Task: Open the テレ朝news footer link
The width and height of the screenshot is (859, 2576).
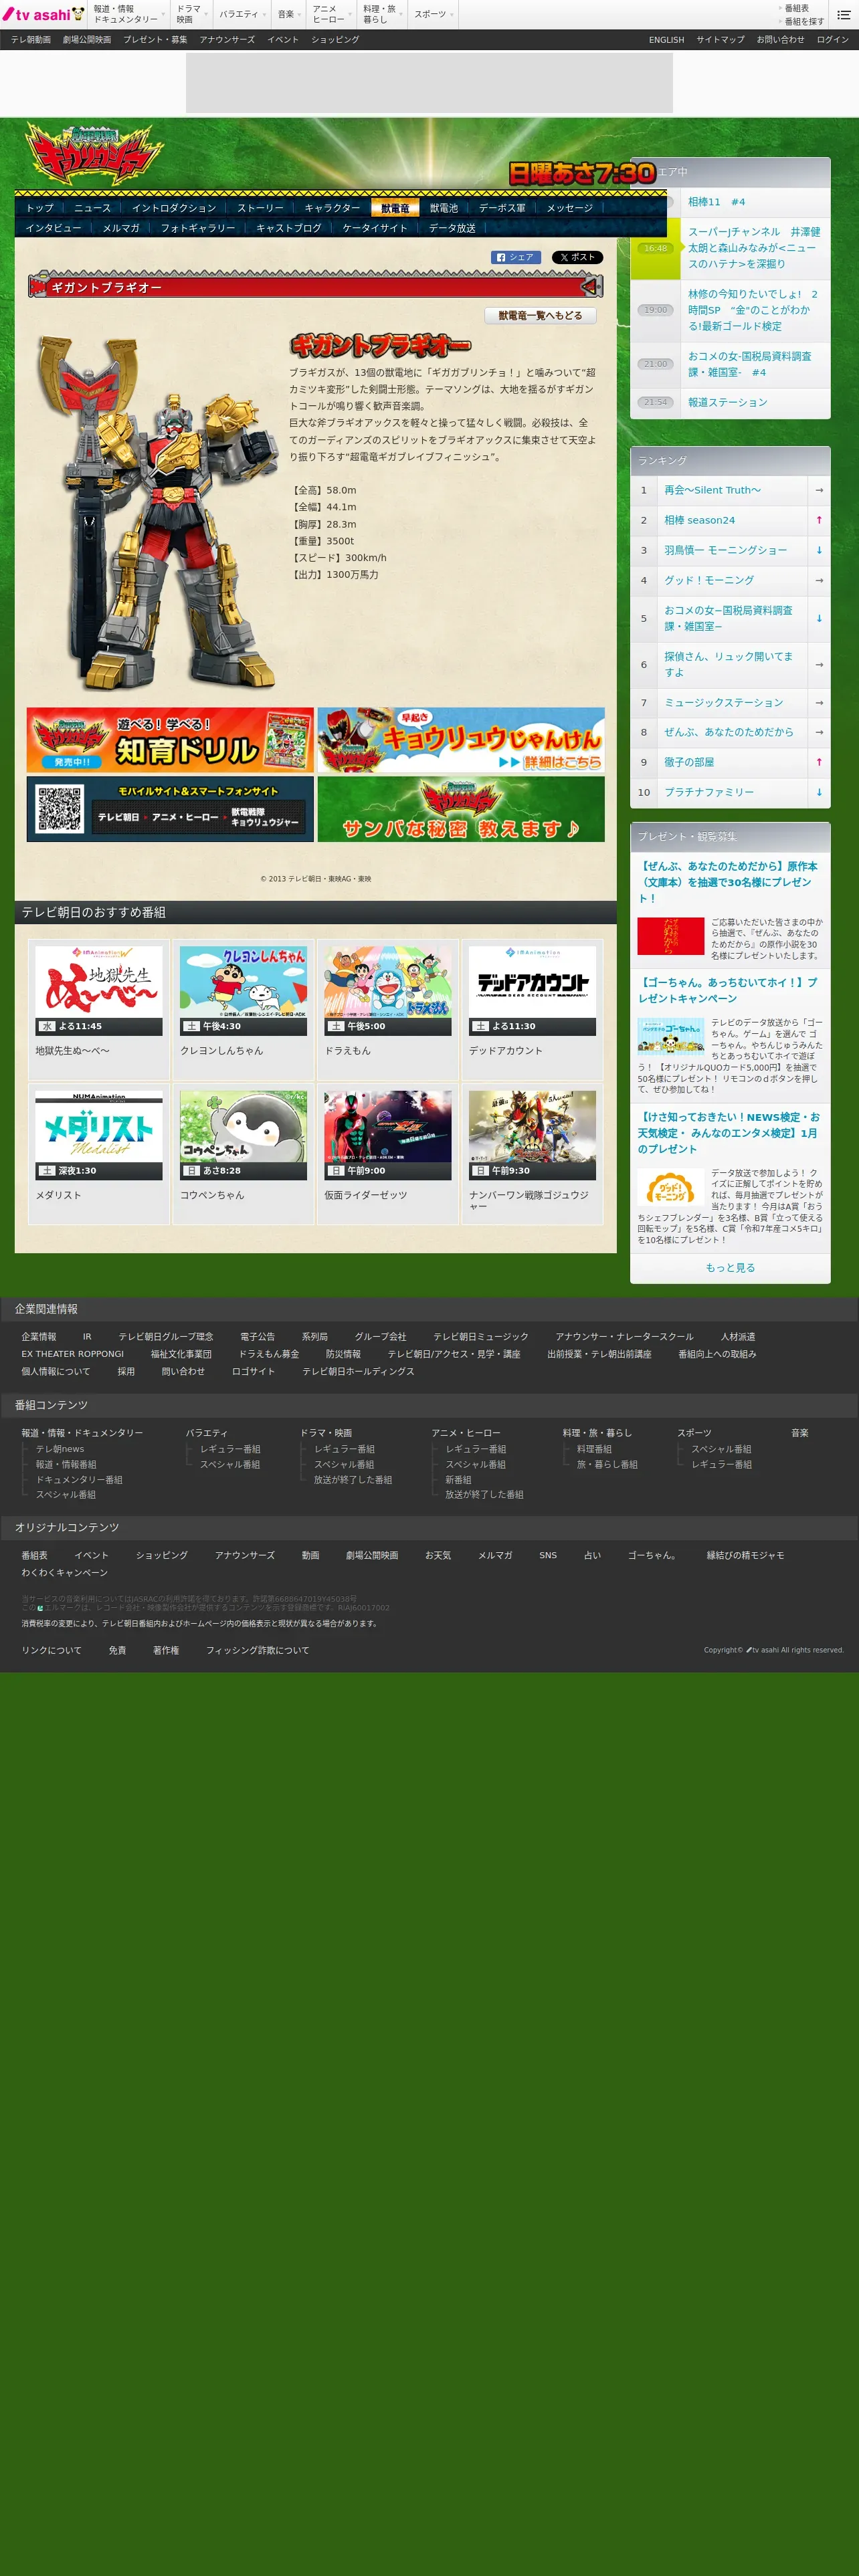Action: point(60,1449)
